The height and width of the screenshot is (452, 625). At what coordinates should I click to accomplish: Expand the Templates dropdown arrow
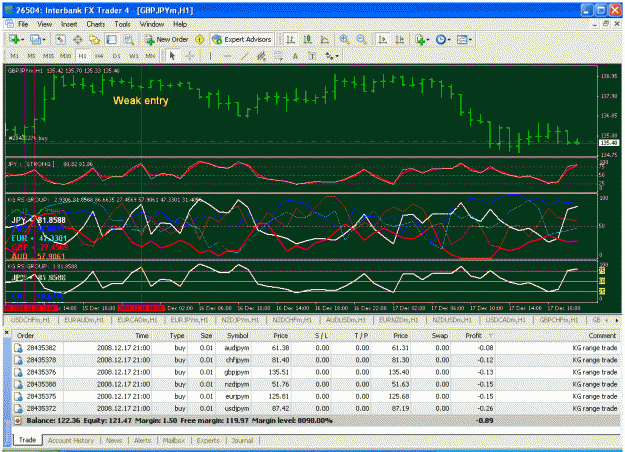click(470, 40)
